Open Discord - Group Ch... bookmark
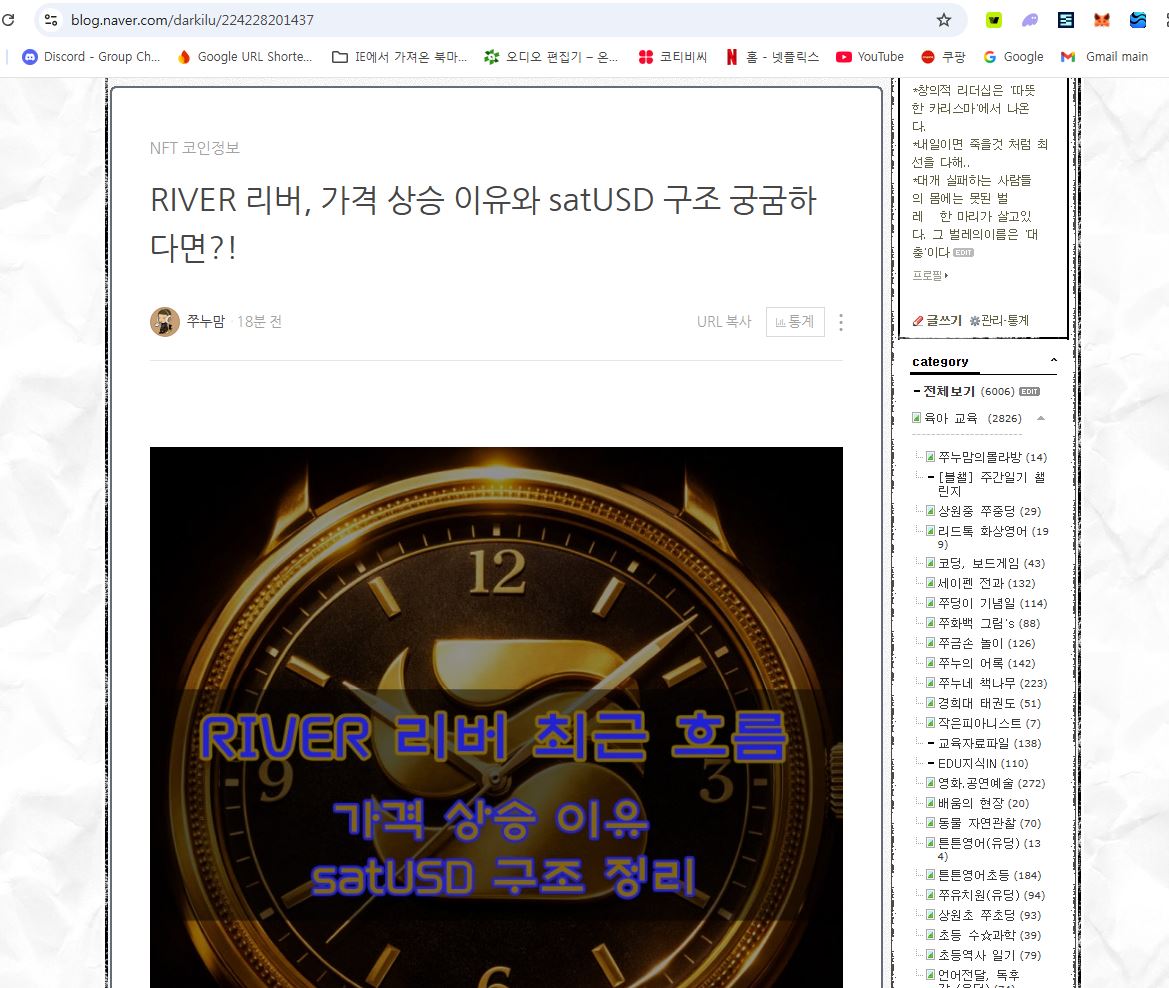Viewport: 1169px width, 988px height. (x=91, y=57)
